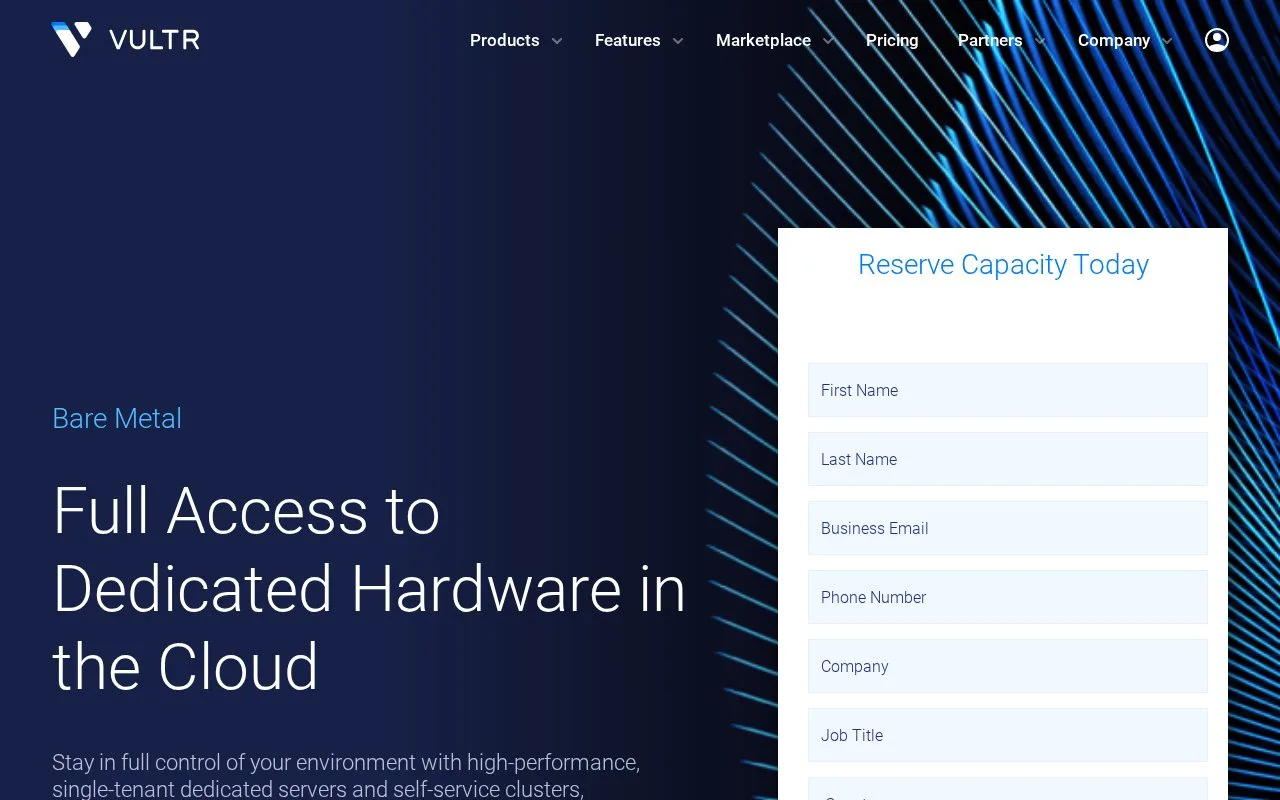Image resolution: width=1280 pixels, height=800 pixels.
Task: Click into the Company input field
Action: pyautogui.click(x=1008, y=666)
